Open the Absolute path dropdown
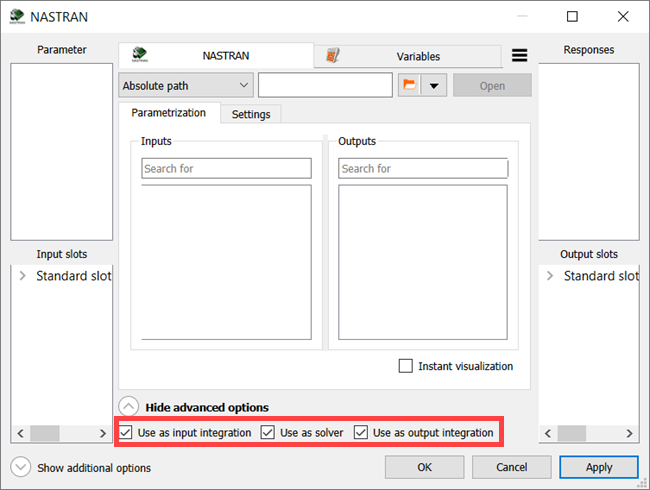 pos(186,85)
